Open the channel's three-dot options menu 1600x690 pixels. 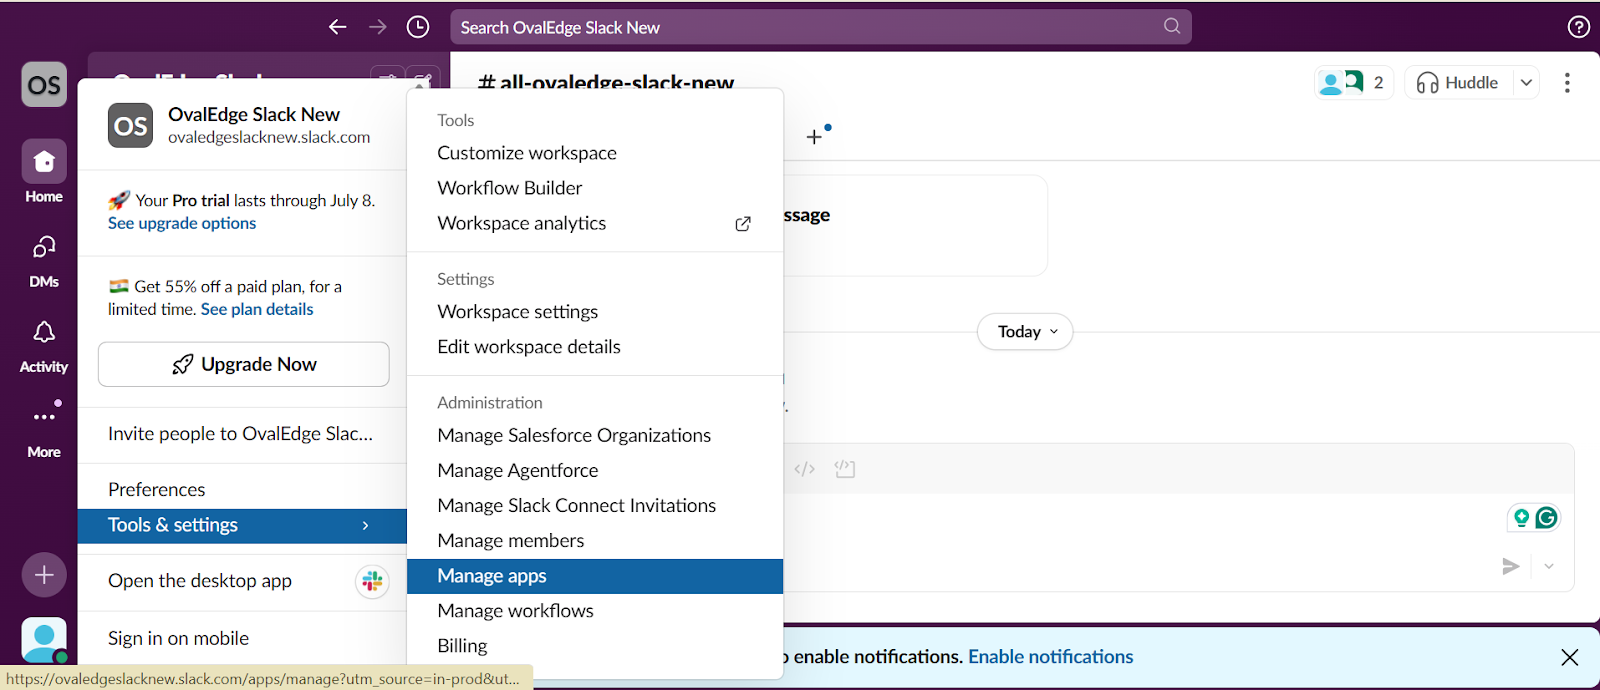pyautogui.click(x=1567, y=83)
